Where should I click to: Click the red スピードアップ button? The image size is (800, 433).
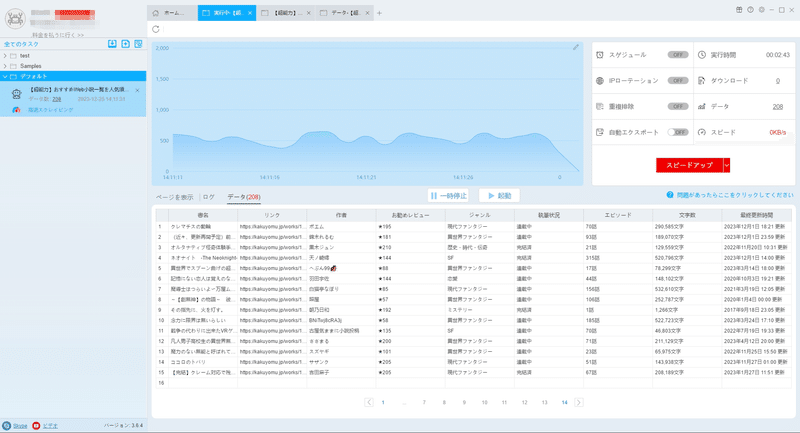click(x=690, y=165)
